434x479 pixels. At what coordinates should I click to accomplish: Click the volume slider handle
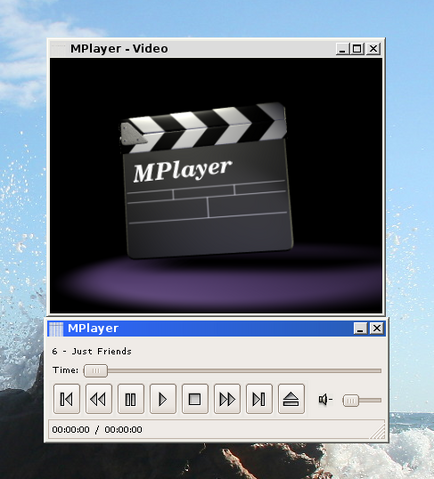[351, 400]
